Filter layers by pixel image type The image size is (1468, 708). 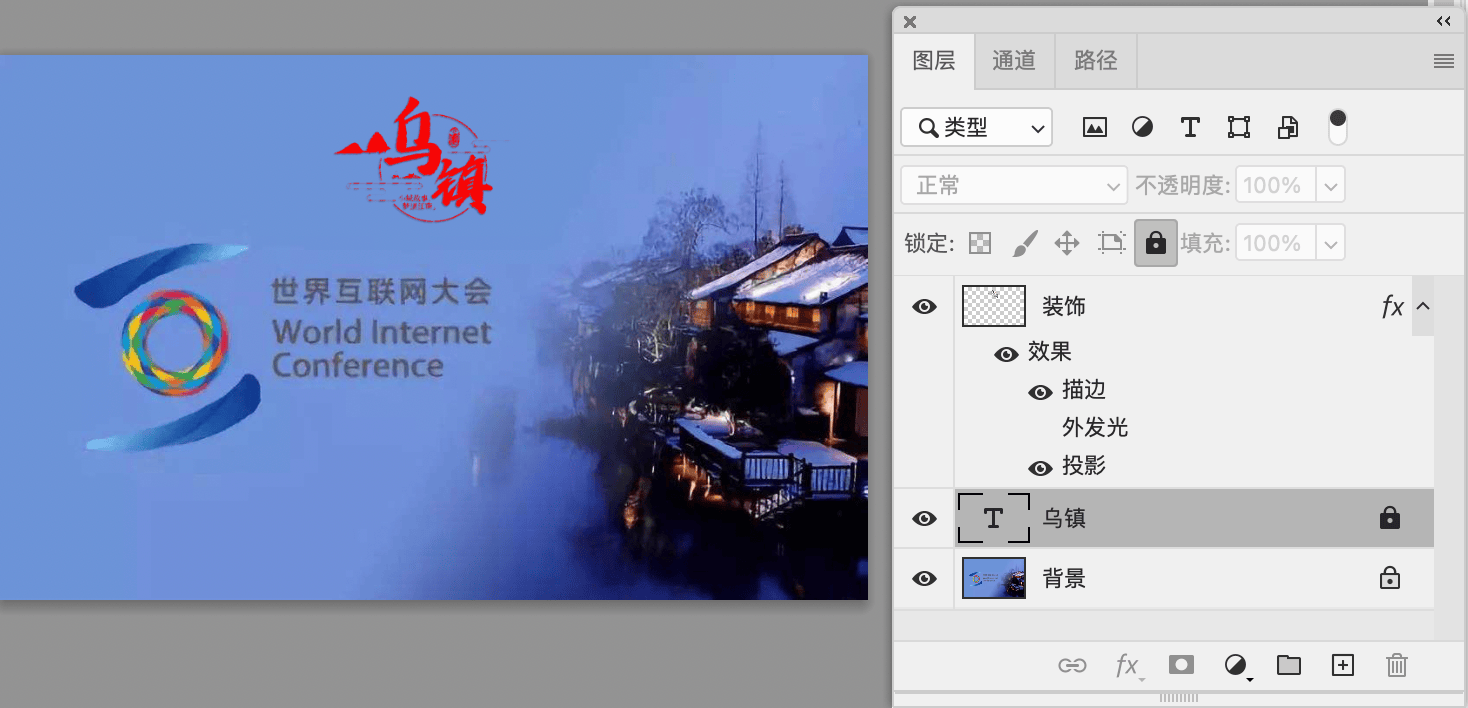coord(1095,127)
